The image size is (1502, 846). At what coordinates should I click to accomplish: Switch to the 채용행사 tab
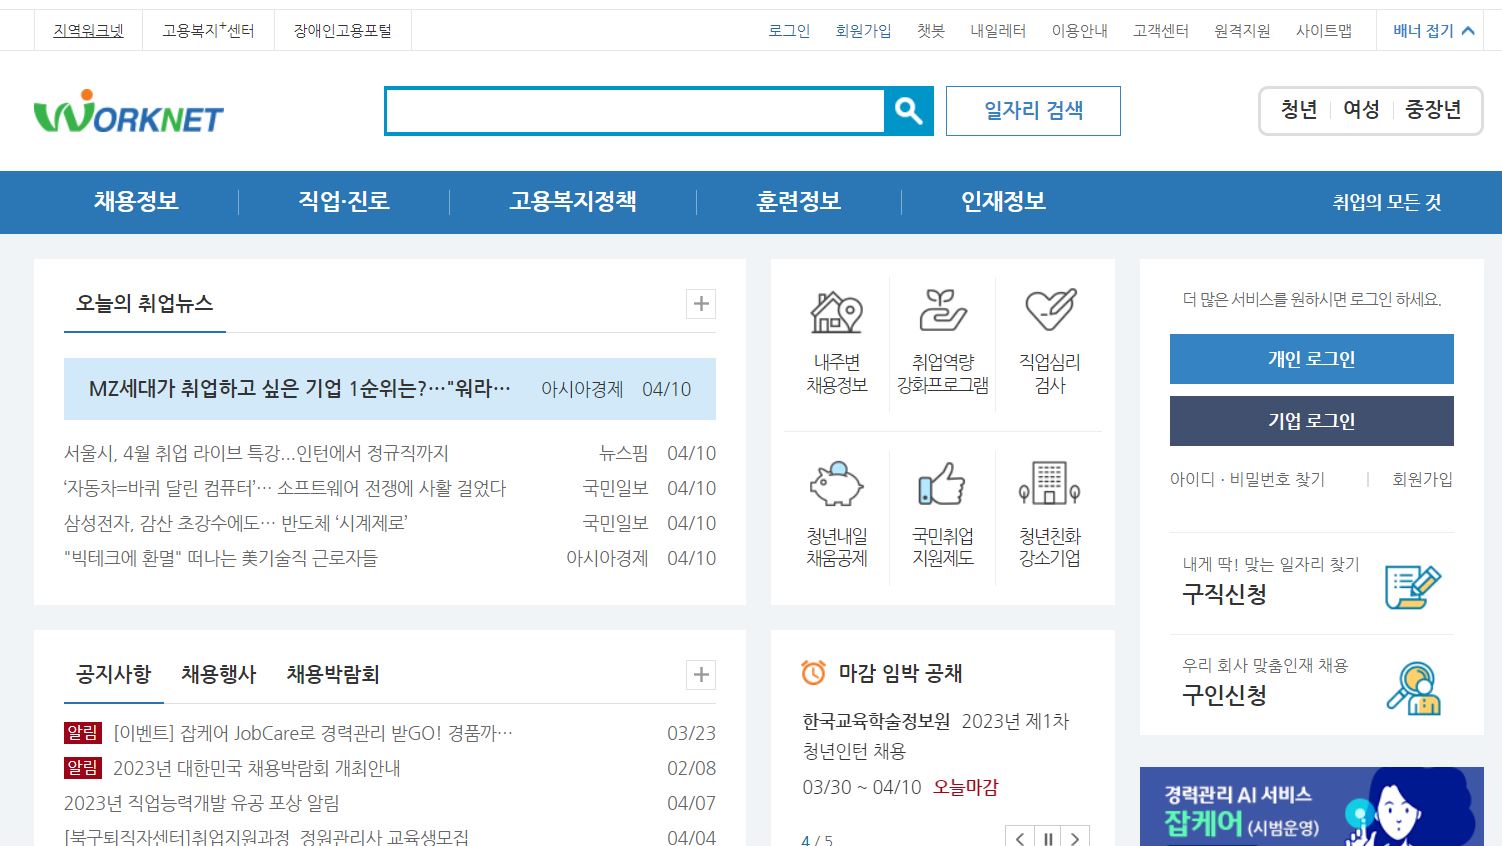(x=220, y=675)
